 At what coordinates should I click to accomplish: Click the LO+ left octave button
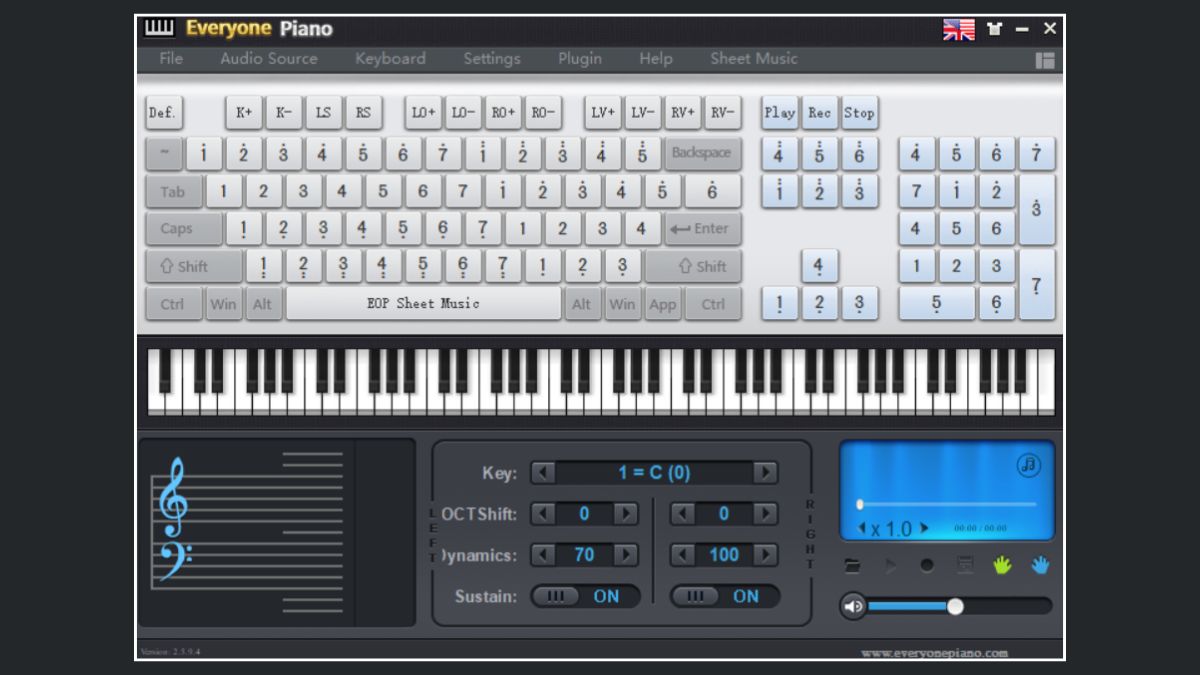coord(423,113)
